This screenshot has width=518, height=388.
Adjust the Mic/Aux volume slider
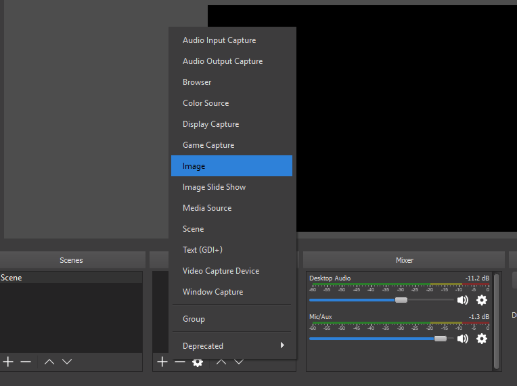[x=382, y=339]
